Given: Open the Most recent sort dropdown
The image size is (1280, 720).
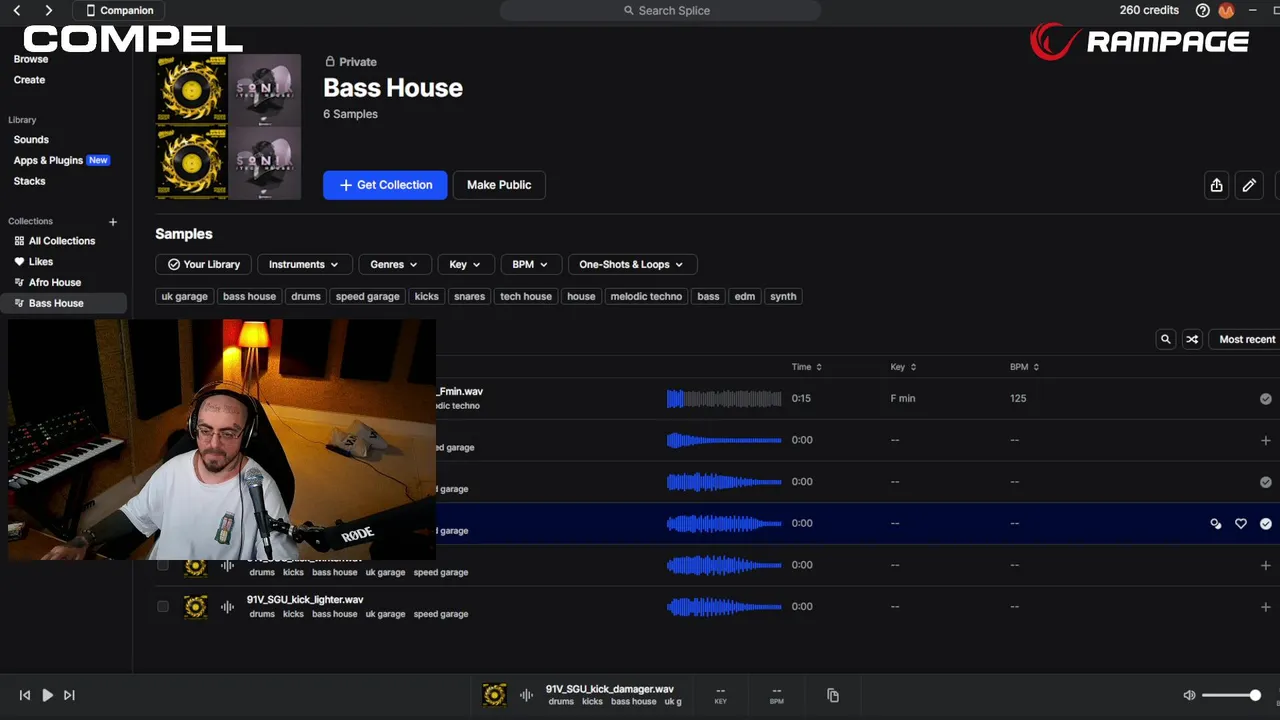Looking at the screenshot, I should [1246, 339].
